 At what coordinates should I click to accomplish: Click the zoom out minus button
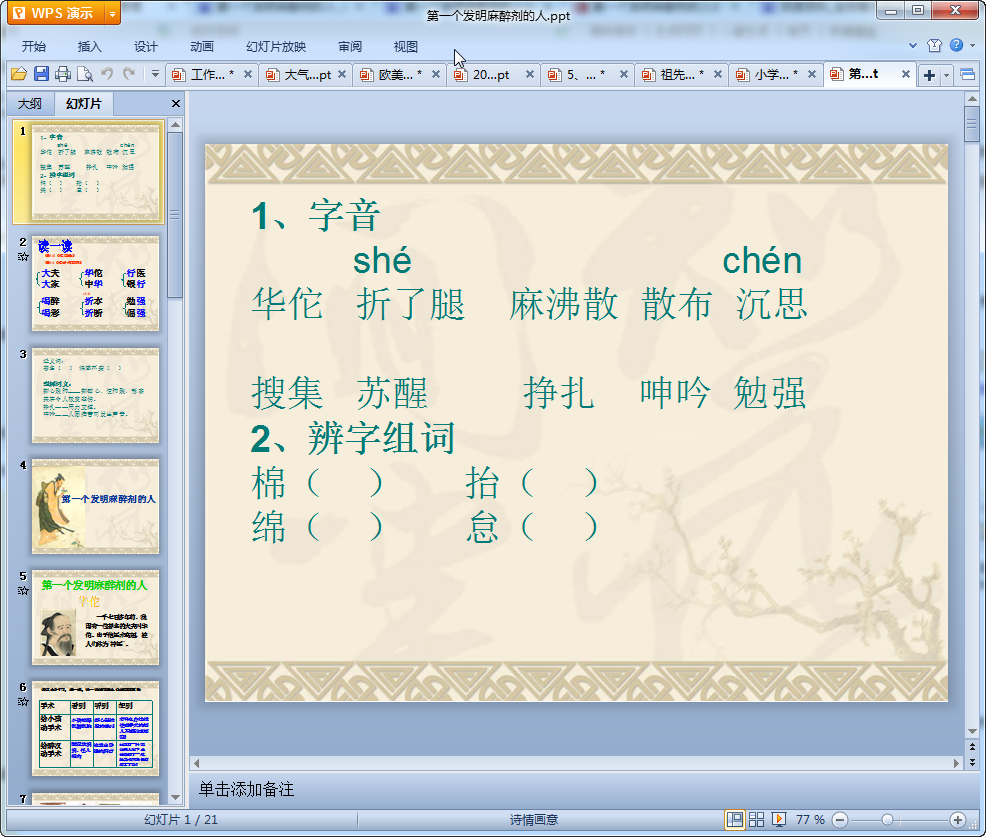(840, 819)
